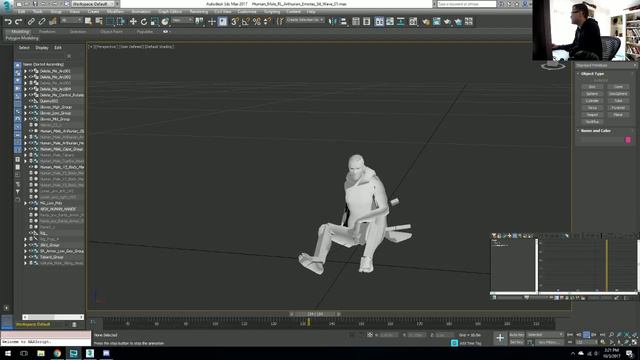Viewport: 640px width, 360px height.
Task: Toggle visibility of HG_Low_Poly
Action: click(31, 203)
